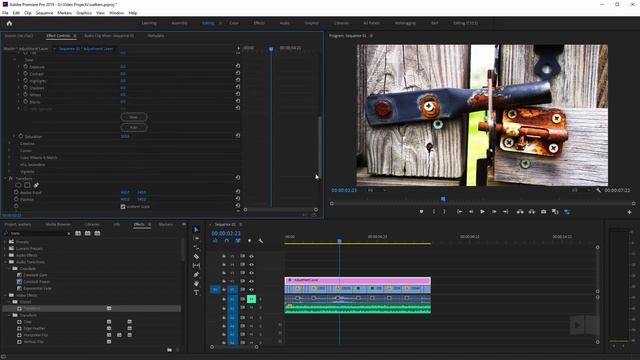Select the Horizontal Flip effect
Screen dimensions: 640x360
(x=36, y=335)
